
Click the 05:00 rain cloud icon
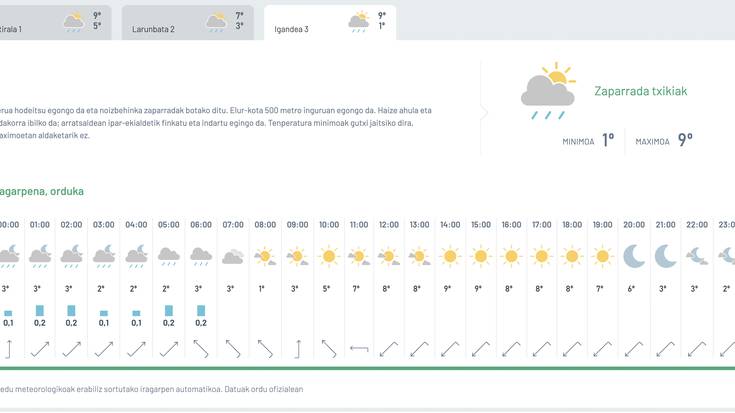[169, 256]
